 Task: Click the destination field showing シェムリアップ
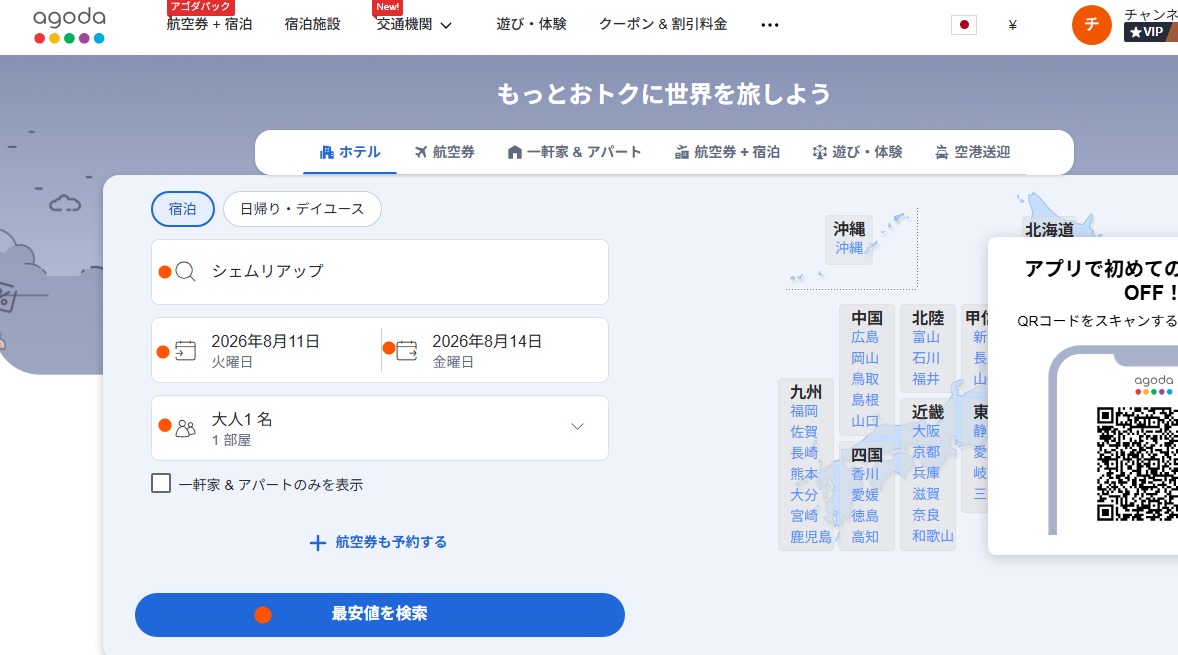click(x=379, y=272)
